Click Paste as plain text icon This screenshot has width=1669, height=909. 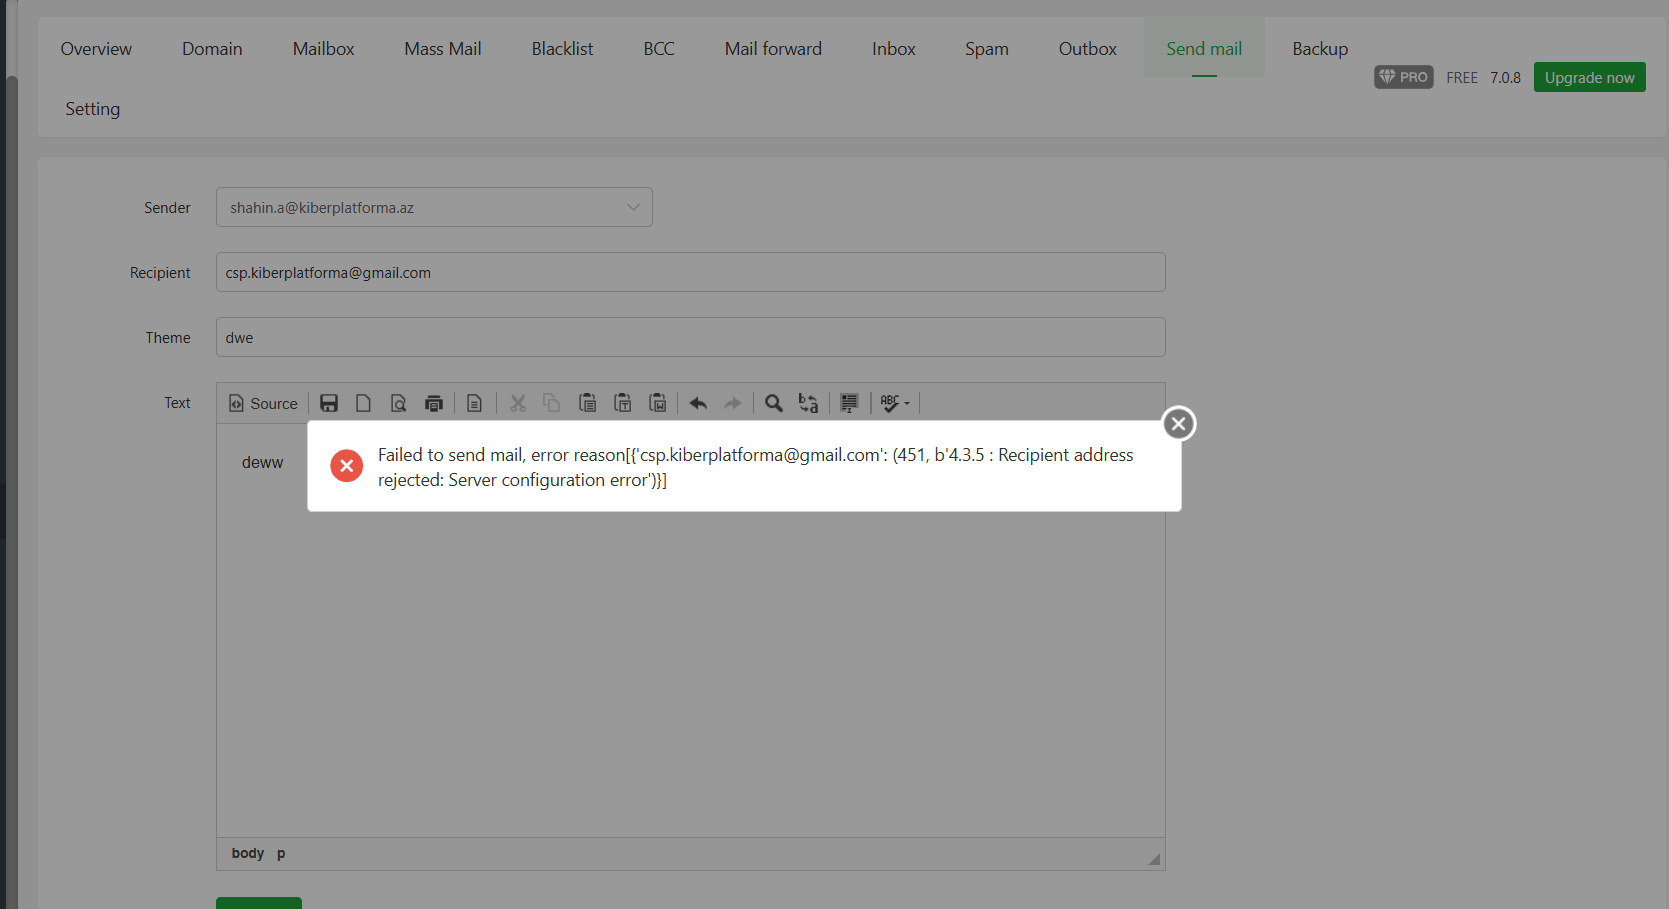click(x=622, y=403)
